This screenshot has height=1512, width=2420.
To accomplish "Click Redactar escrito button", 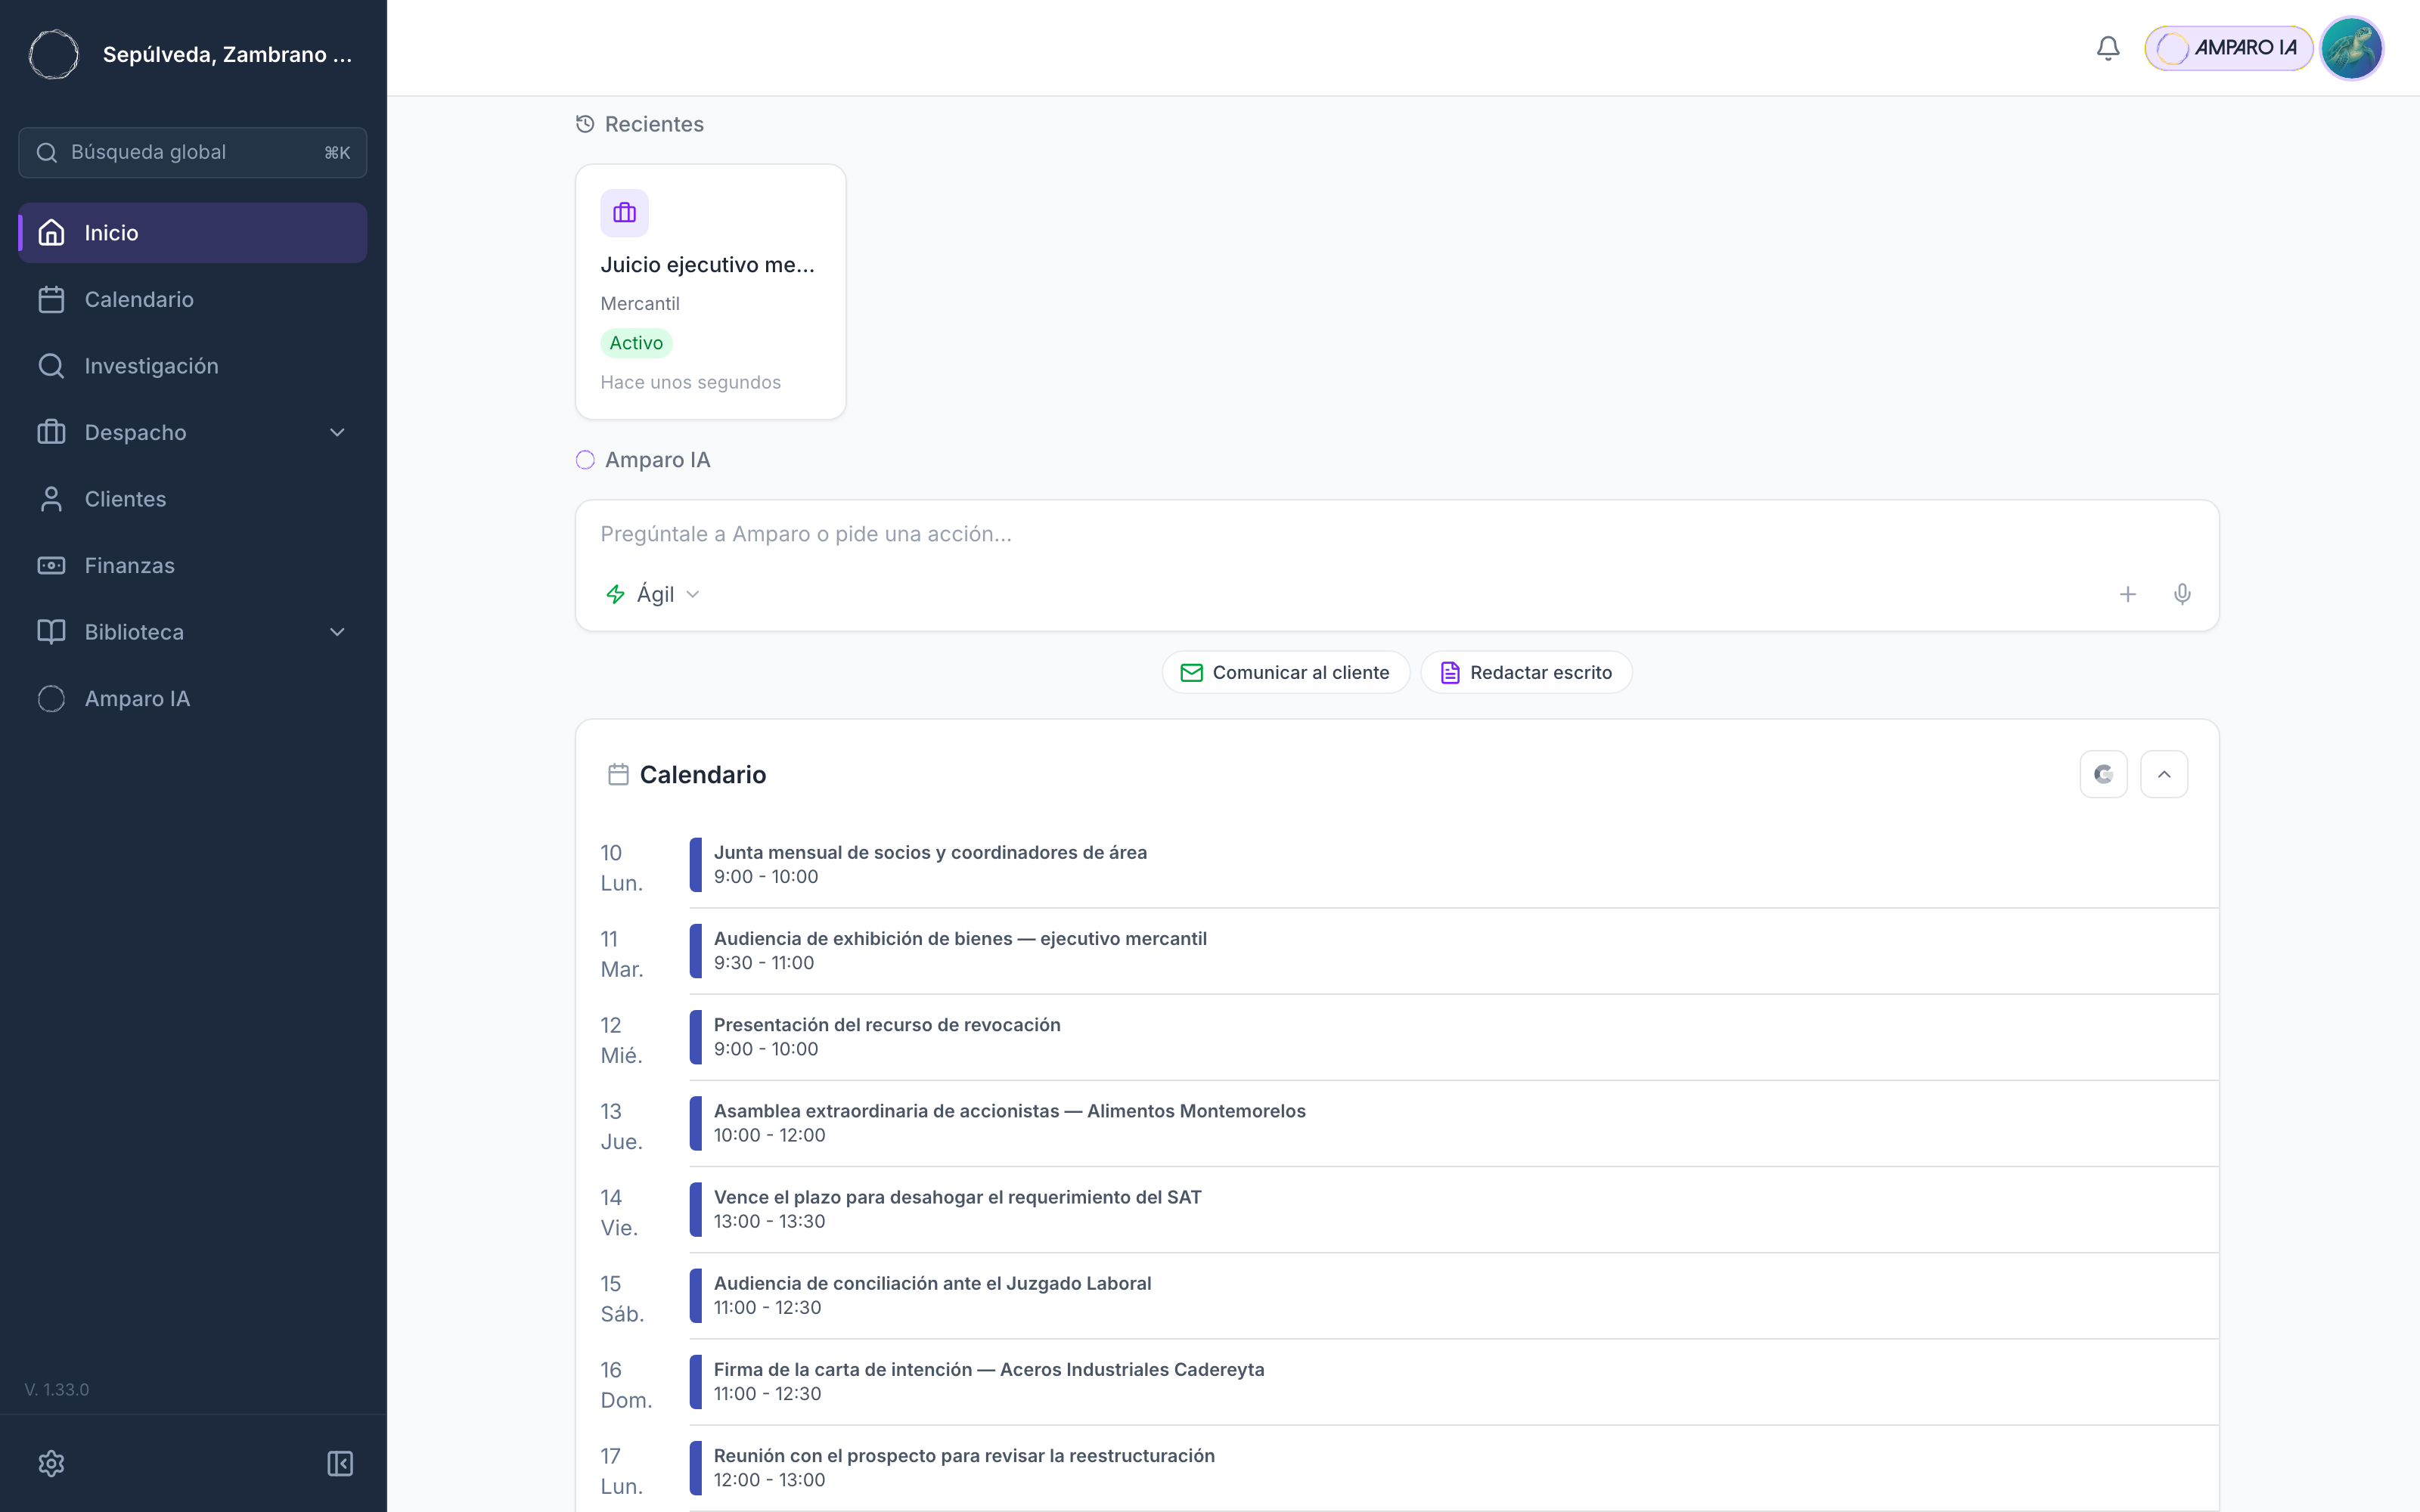I will (x=1526, y=672).
